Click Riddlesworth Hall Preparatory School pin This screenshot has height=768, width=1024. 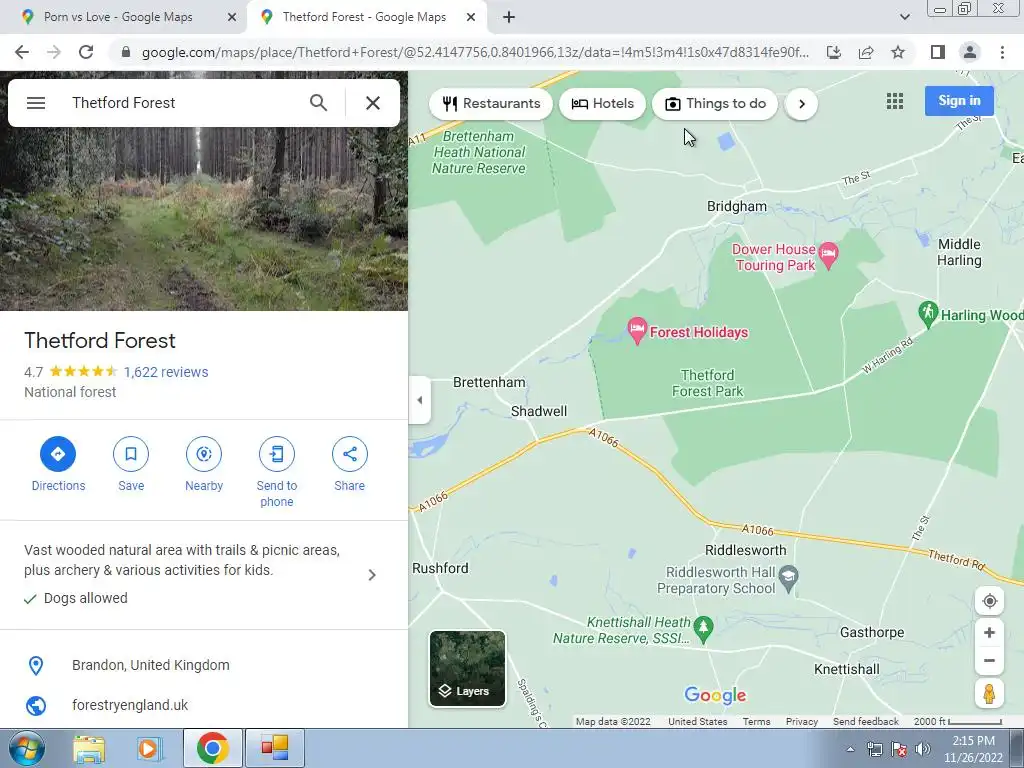click(x=789, y=578)
